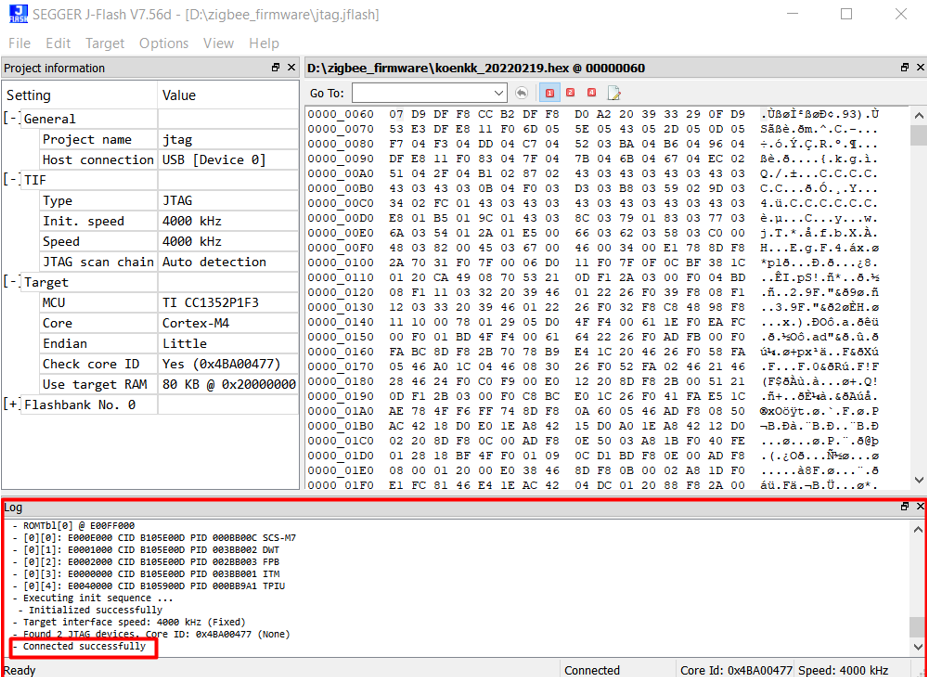This screenshot has width=927, height=677.
Task: Select 2-byte display width icon
Action: point(571,93)
